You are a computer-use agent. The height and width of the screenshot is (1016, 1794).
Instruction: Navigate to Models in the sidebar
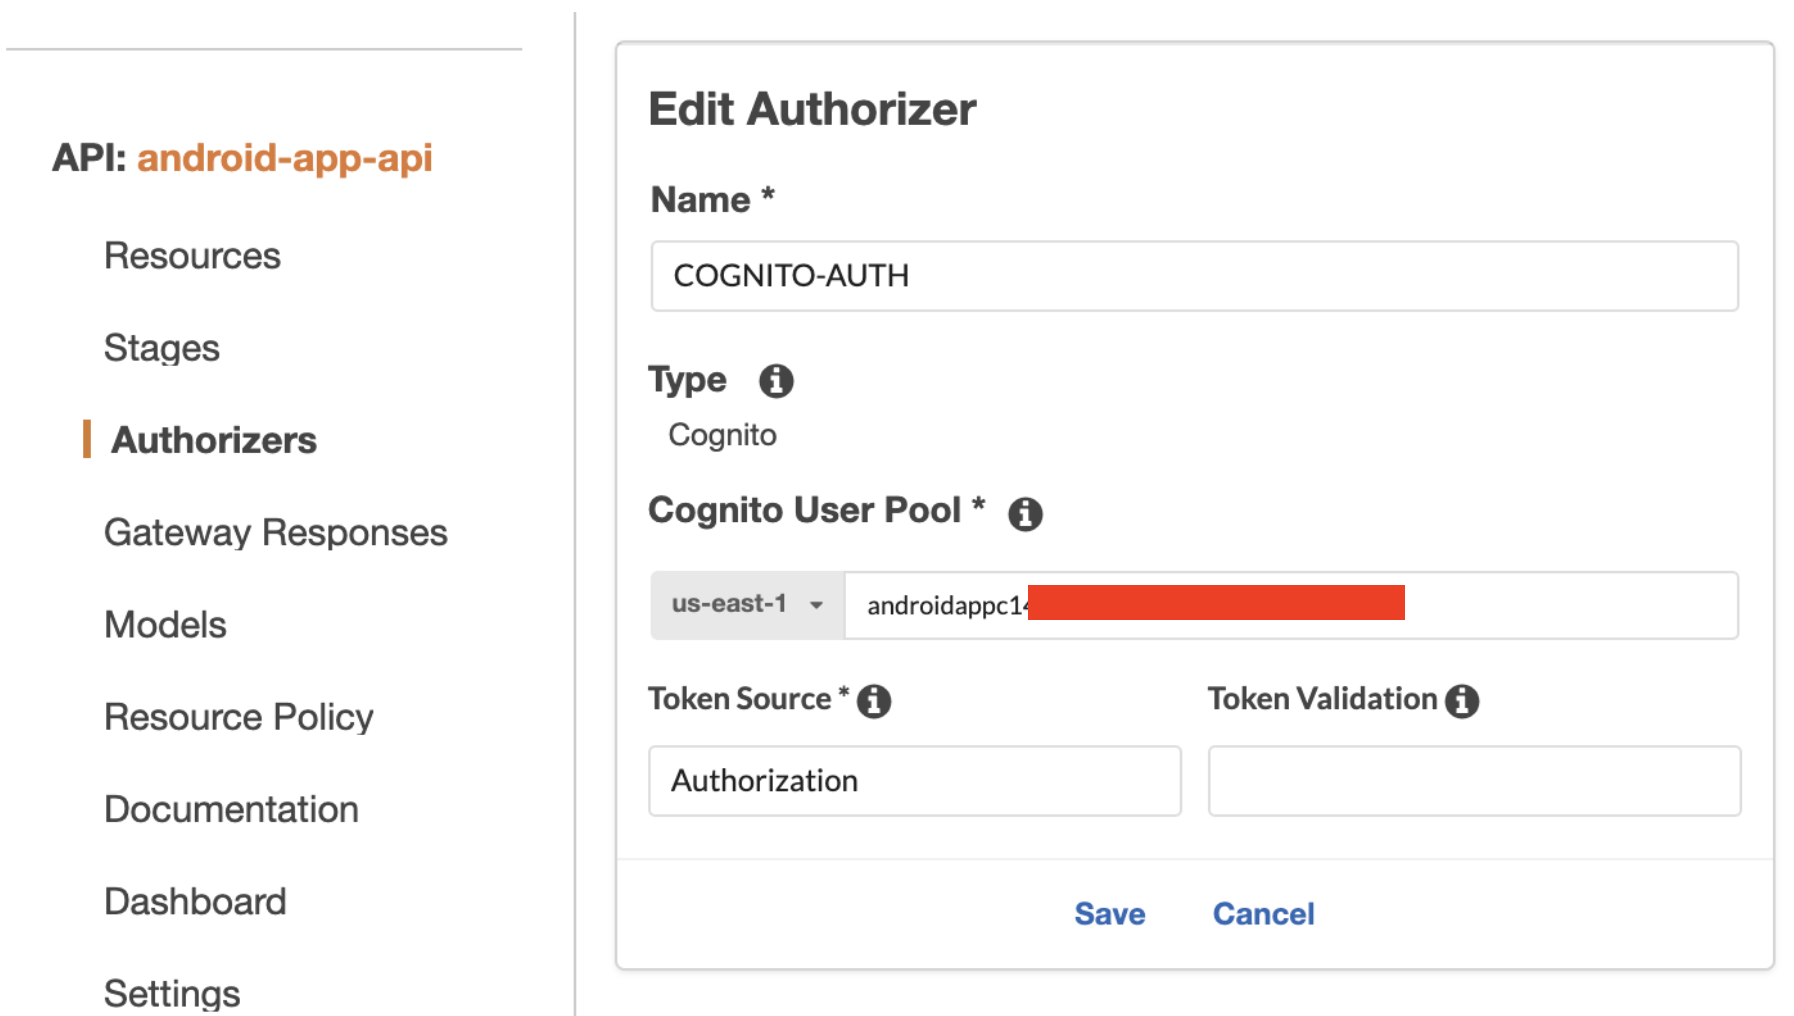pos(166,625)
